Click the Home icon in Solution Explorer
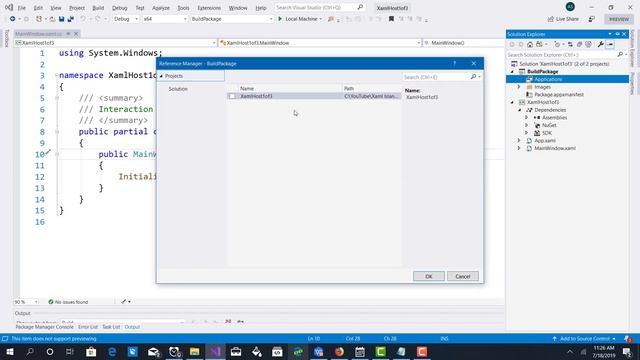The width and height of the screenshot is (640, 360). coord(530,44)
